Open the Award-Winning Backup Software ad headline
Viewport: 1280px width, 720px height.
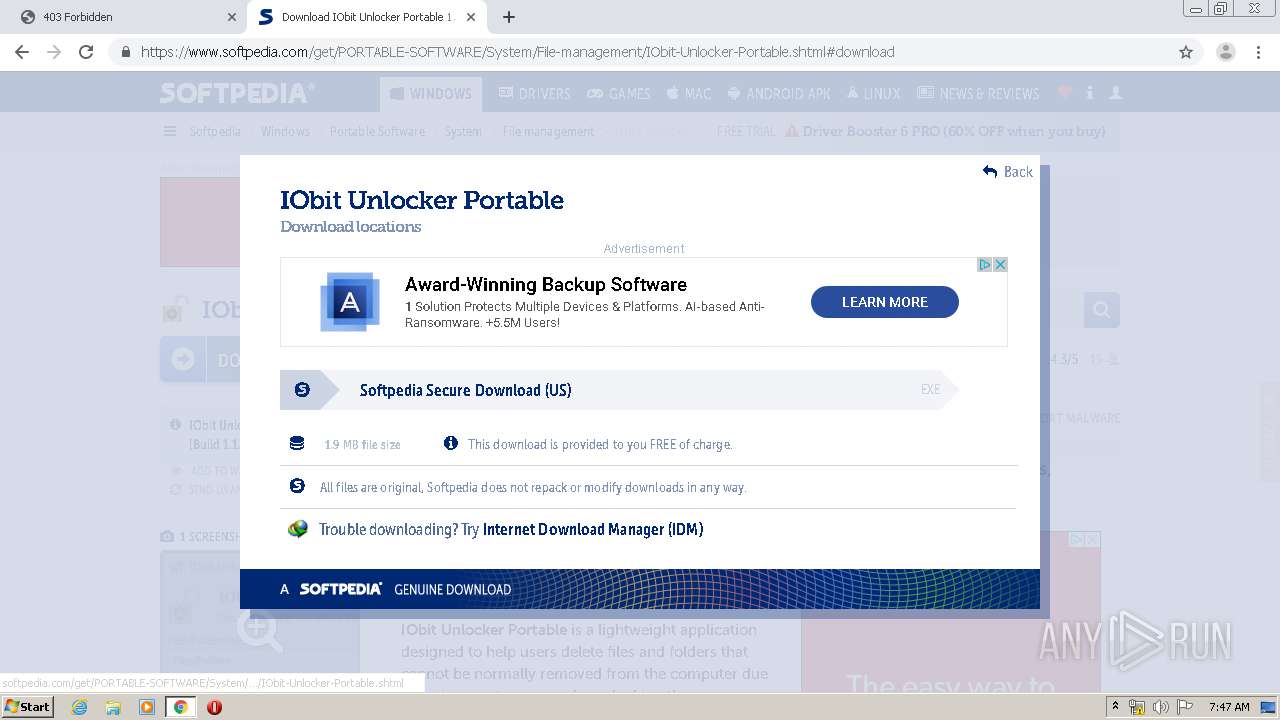tap(546, 284)
